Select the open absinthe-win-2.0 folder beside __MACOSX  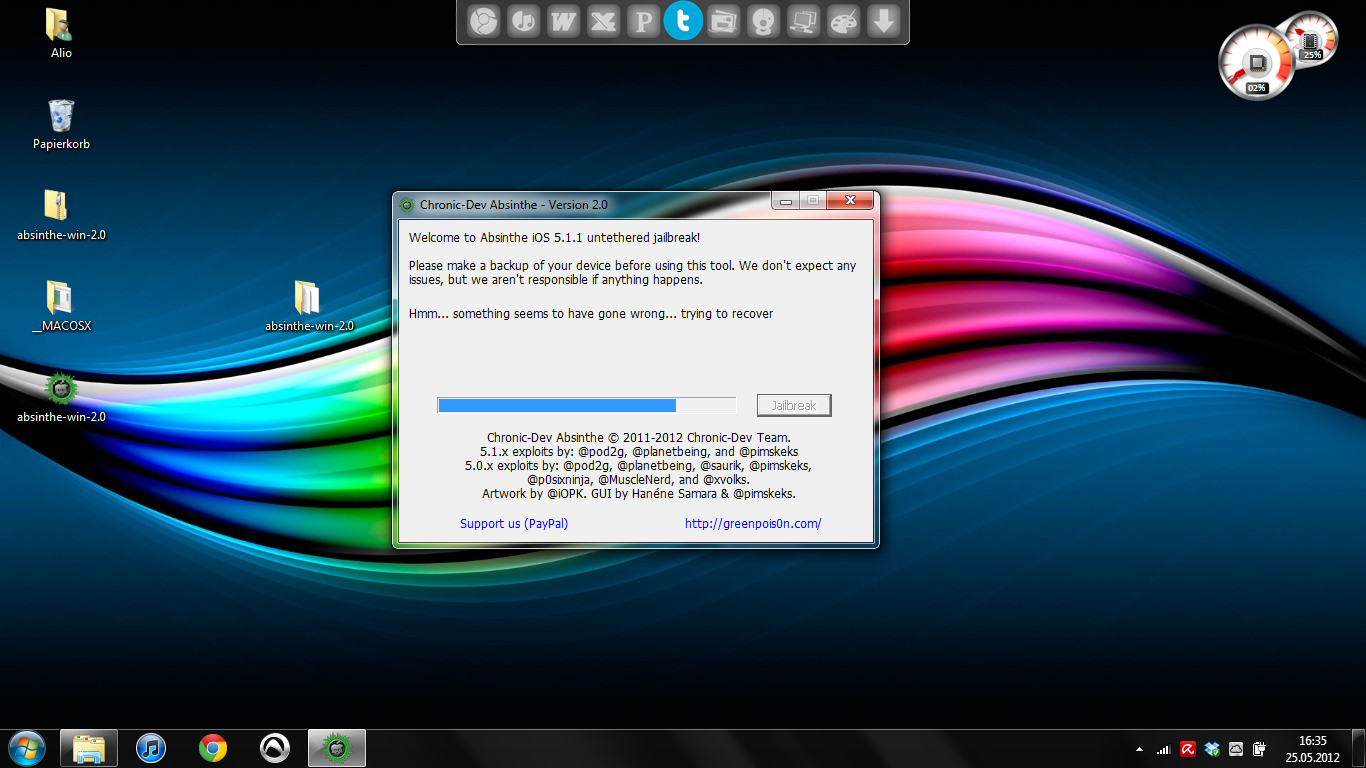tap(309, 306)
